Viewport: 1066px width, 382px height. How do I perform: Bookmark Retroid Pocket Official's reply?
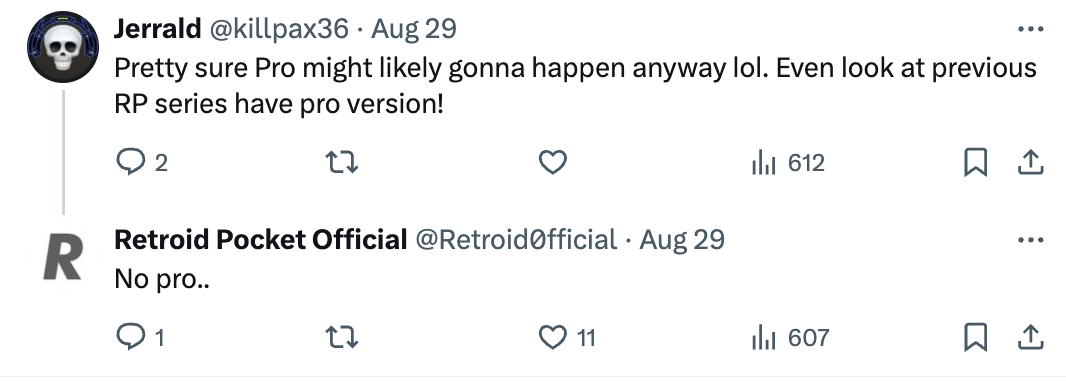[x=976, y=338]
